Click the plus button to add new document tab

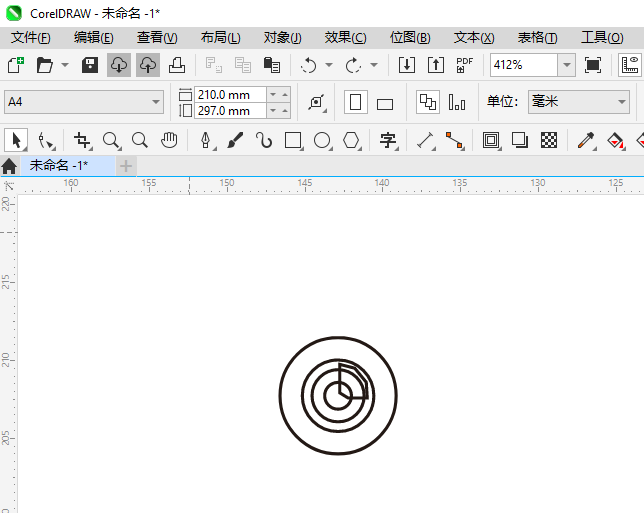(x=126, y=166)
